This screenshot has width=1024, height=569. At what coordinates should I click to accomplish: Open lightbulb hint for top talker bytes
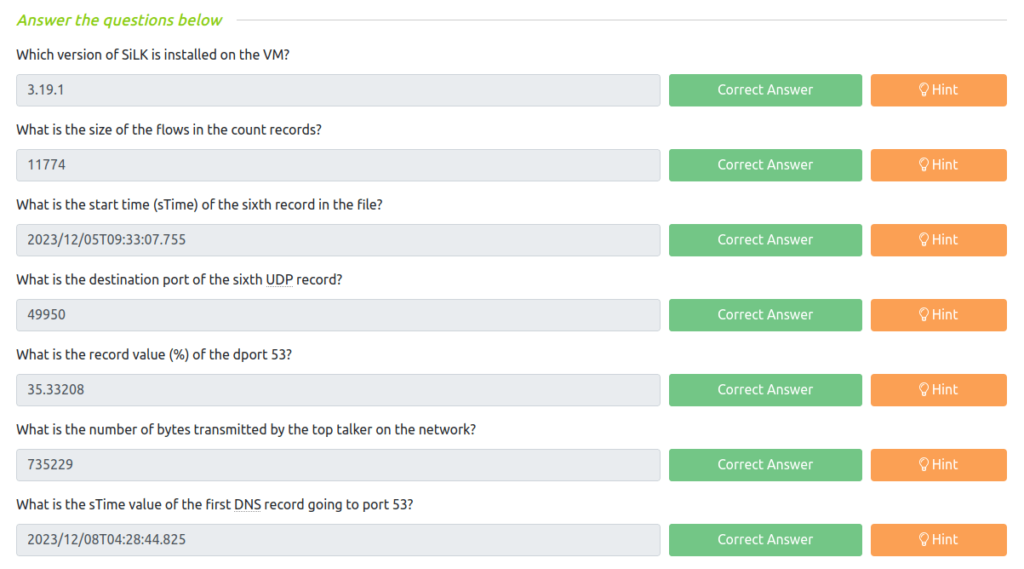tap(938, 465)
